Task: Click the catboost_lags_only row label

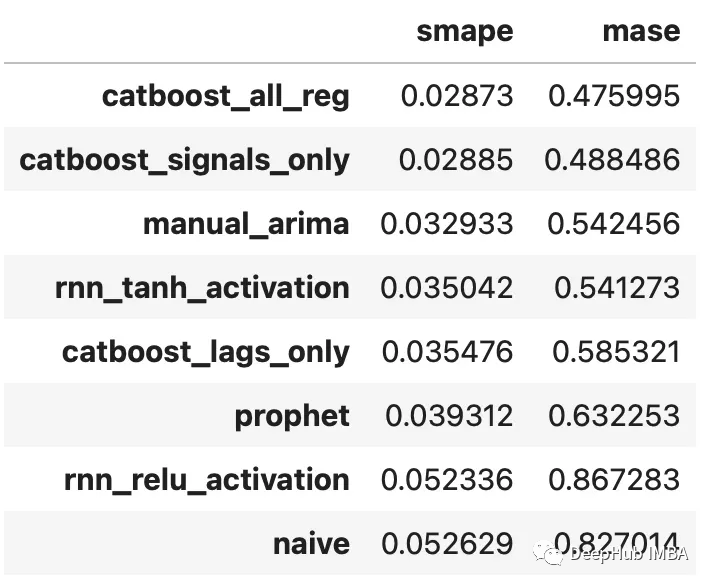Action: (x=206, y=352)
